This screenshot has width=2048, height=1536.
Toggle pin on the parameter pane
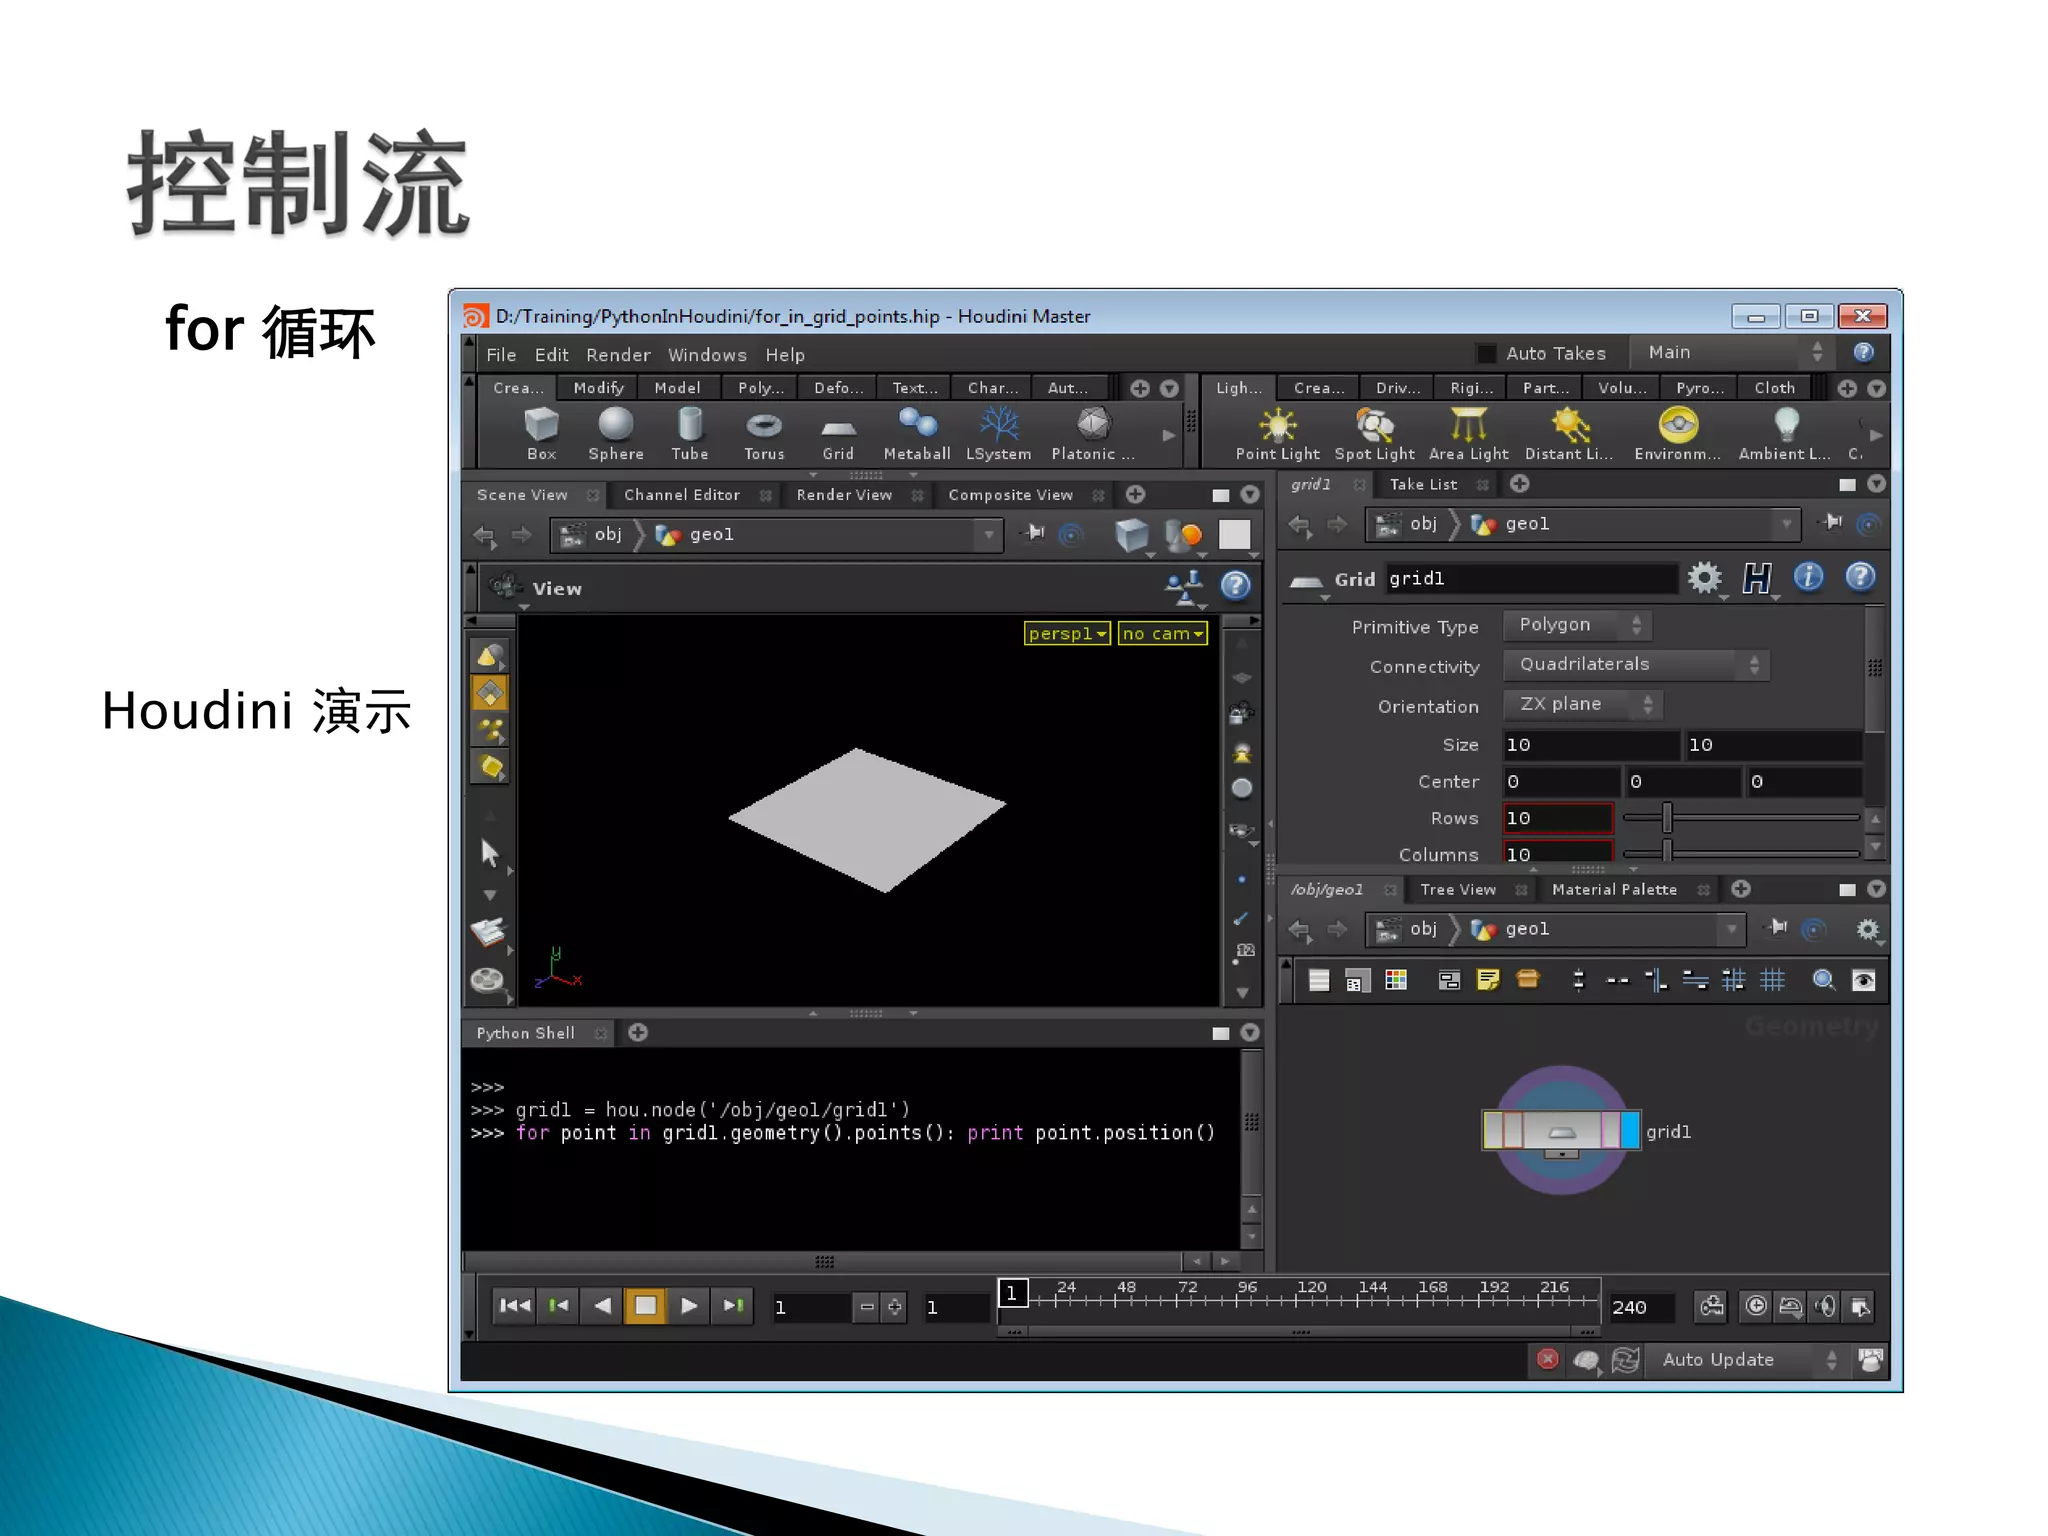click(1832, 523)
